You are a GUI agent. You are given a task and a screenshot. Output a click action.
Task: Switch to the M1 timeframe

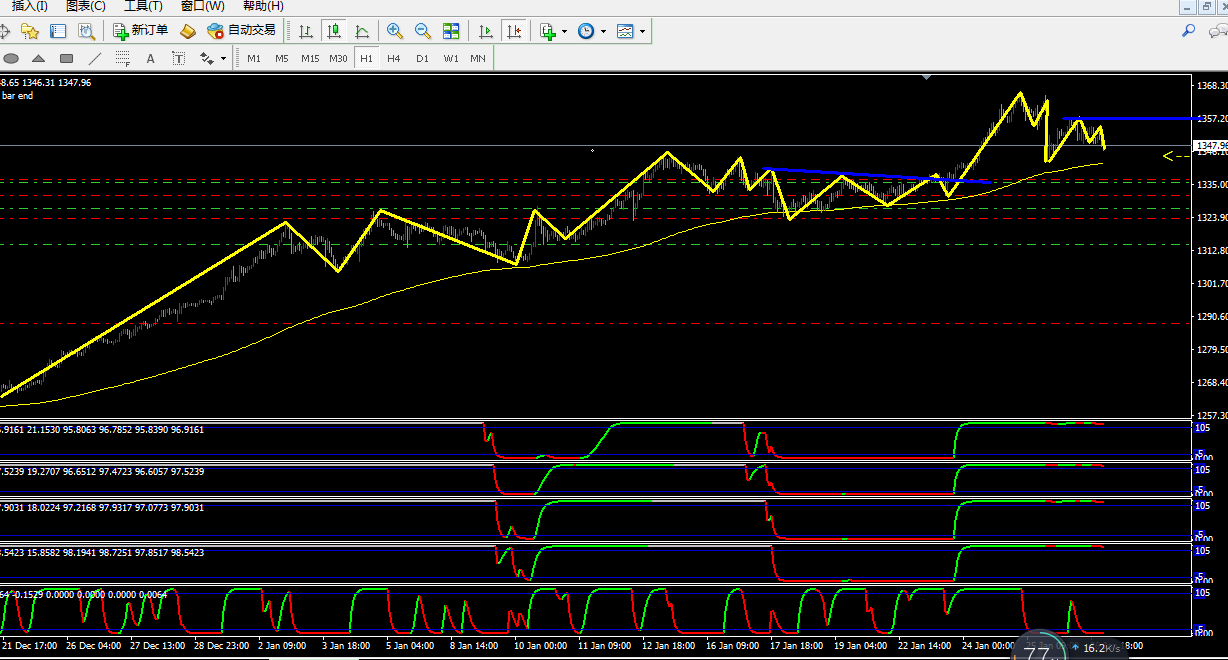(x=254, y=58)
